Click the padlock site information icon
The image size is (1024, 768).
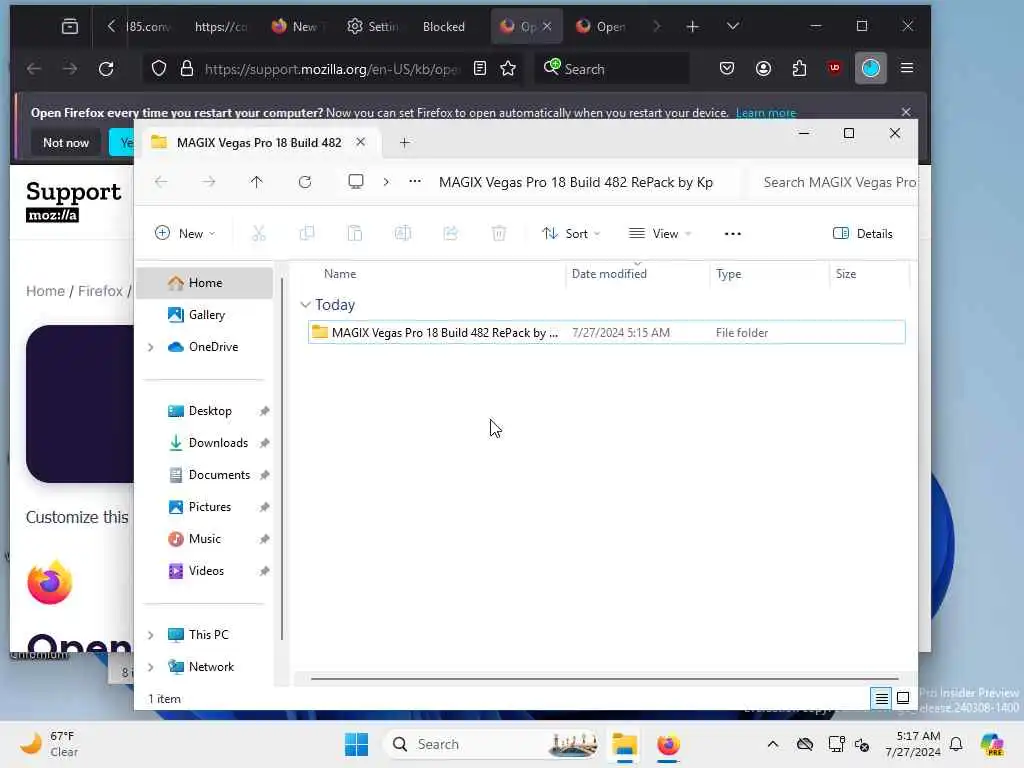pos(187,69)
